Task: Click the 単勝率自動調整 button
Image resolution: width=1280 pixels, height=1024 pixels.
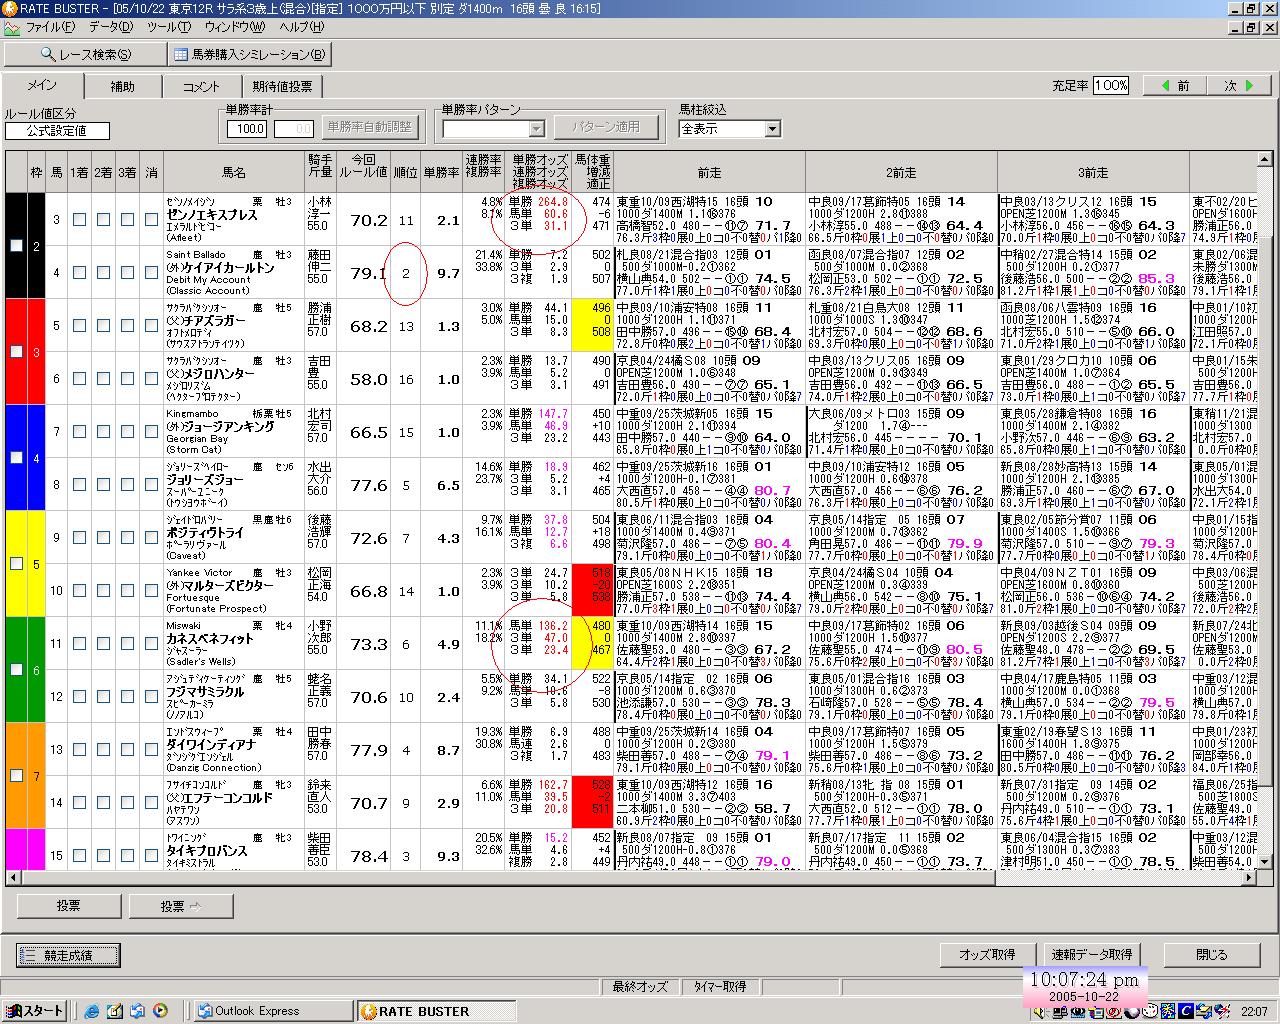Action: [x=368, y=128]
